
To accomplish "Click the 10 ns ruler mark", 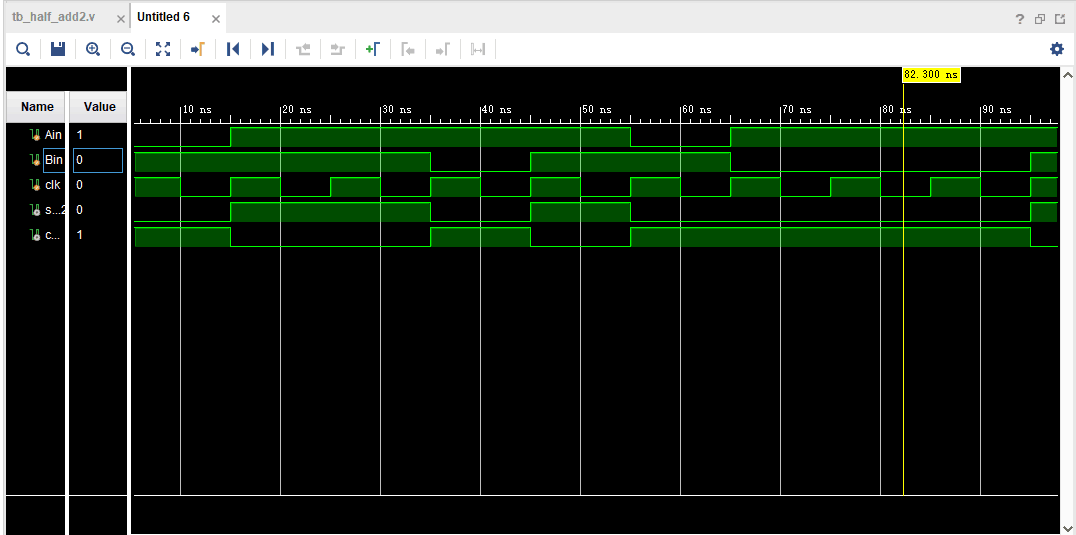I will coord(197,110).
